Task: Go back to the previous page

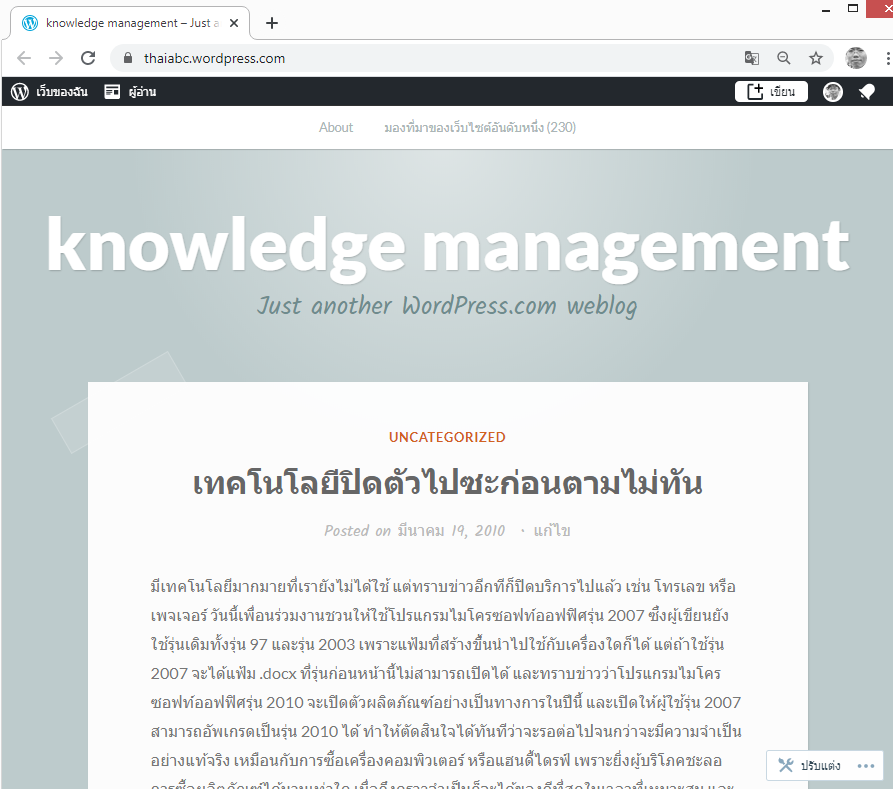Action: [24, 58]
